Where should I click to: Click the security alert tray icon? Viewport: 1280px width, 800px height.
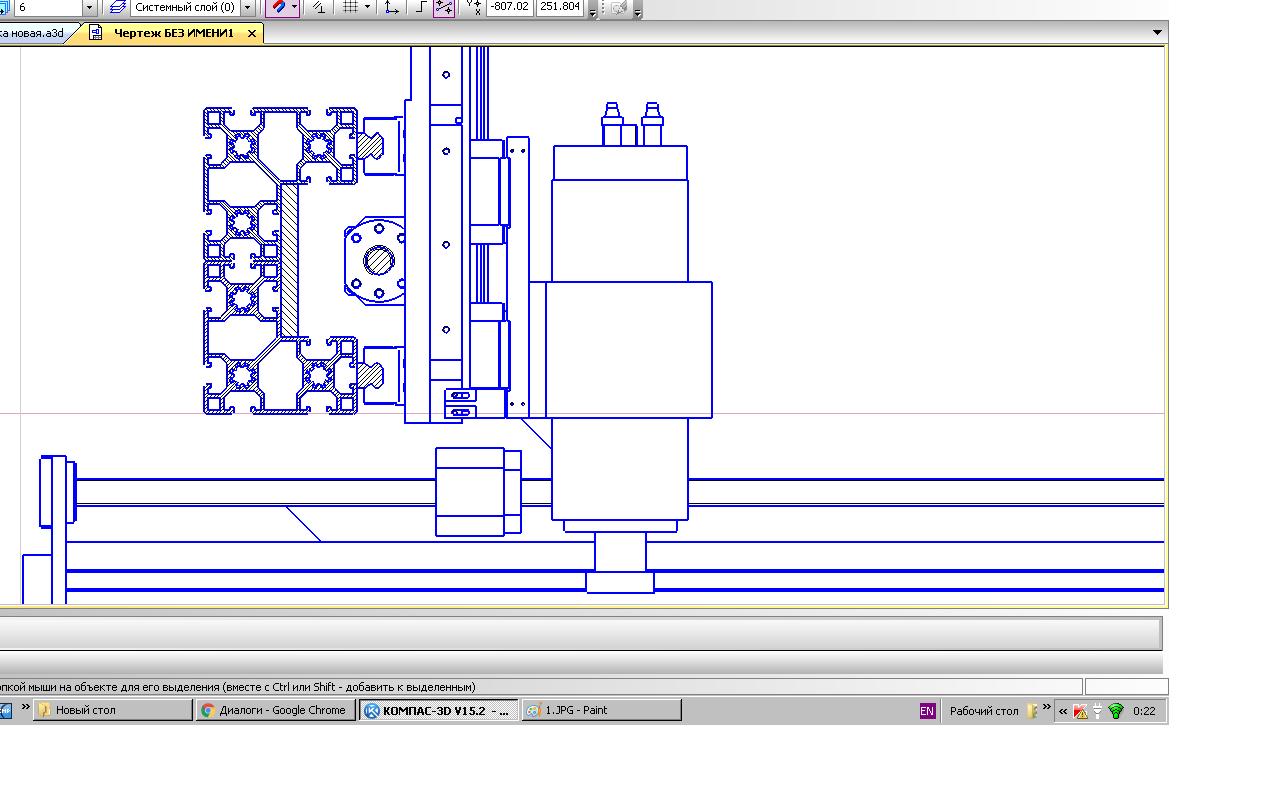coord(1080,711)
